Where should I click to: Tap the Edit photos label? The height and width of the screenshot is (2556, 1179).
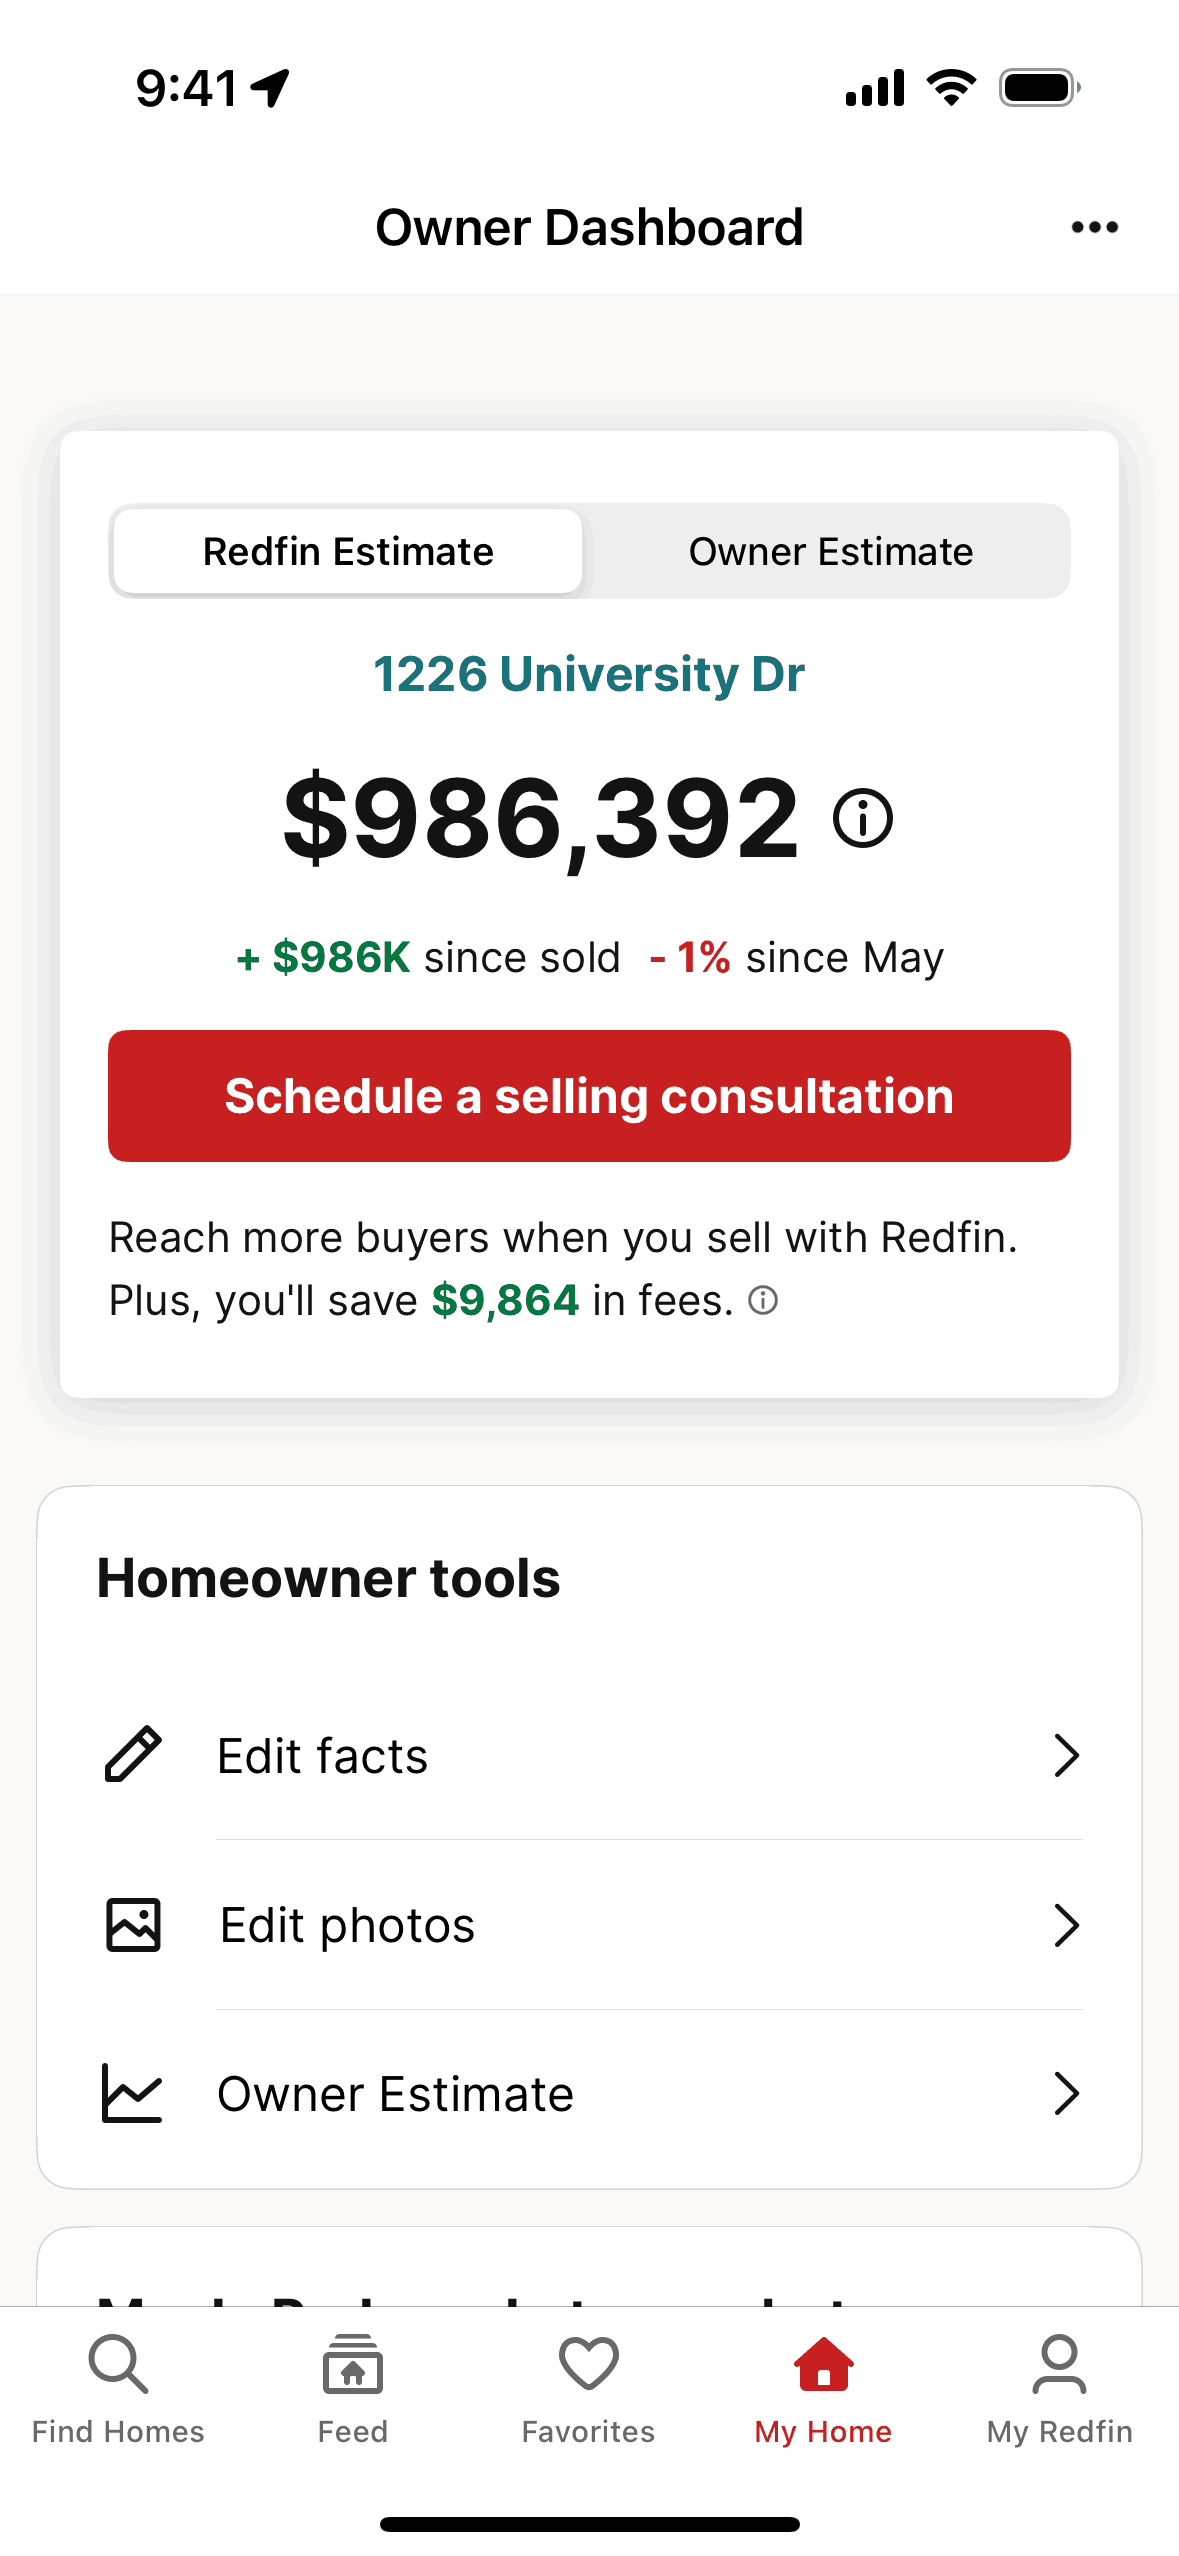[x=347, y=1925]
